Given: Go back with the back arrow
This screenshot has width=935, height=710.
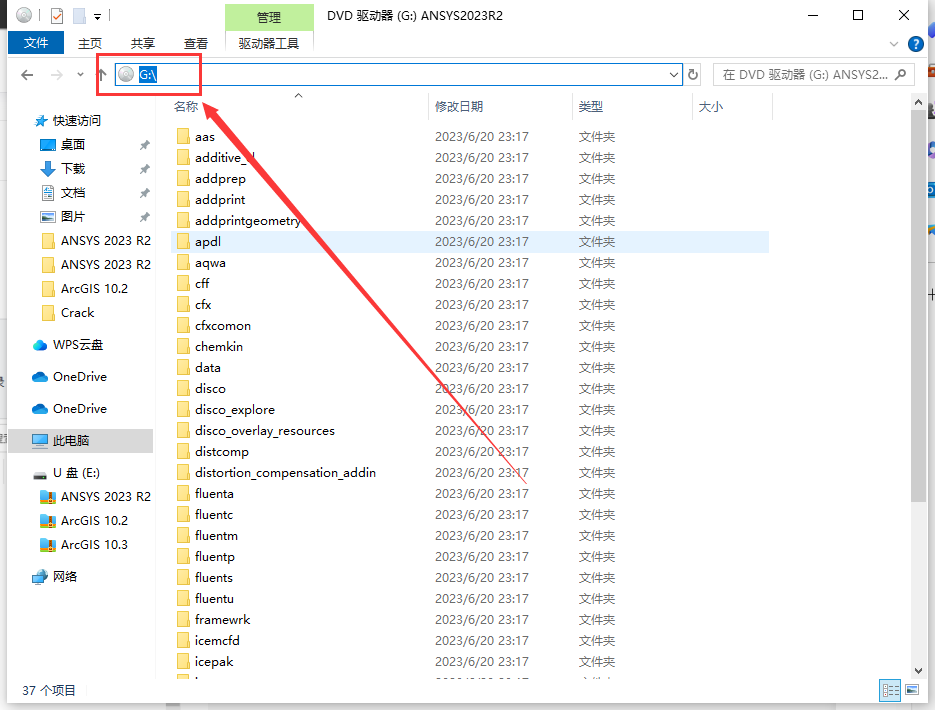Looking at the screenshot, I should [27, 75].
